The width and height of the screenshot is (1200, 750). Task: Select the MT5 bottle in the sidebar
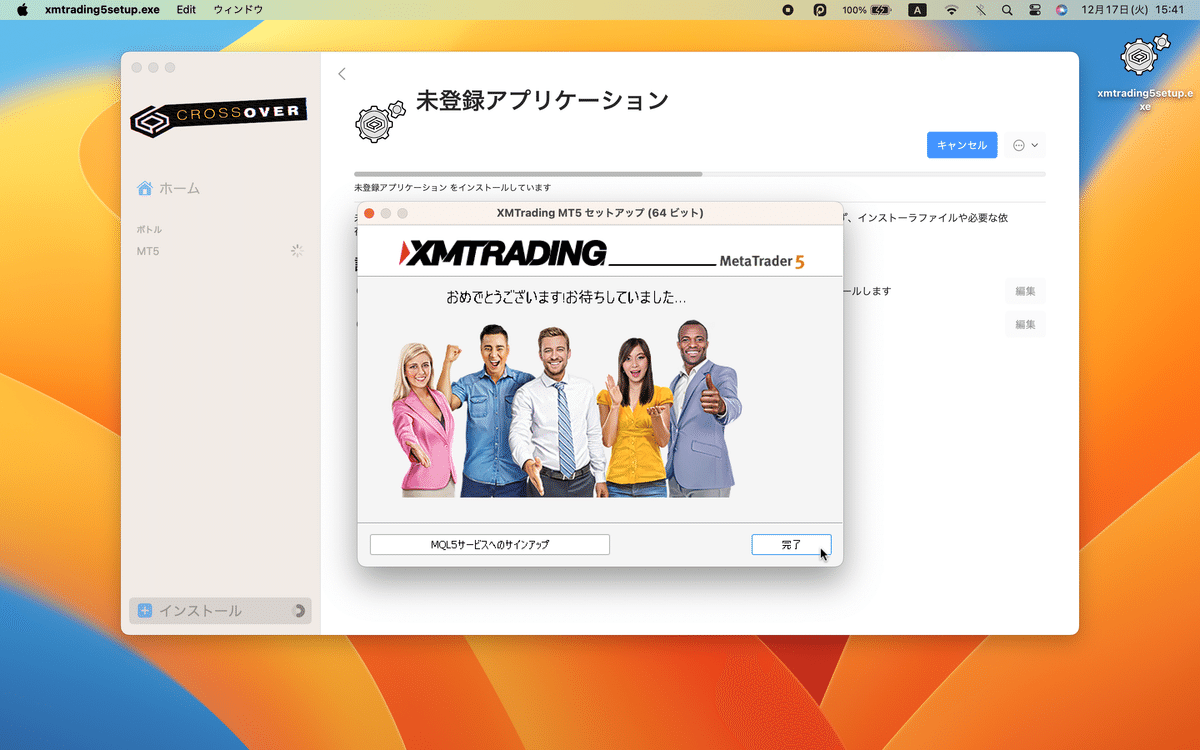tap(148, 251)
